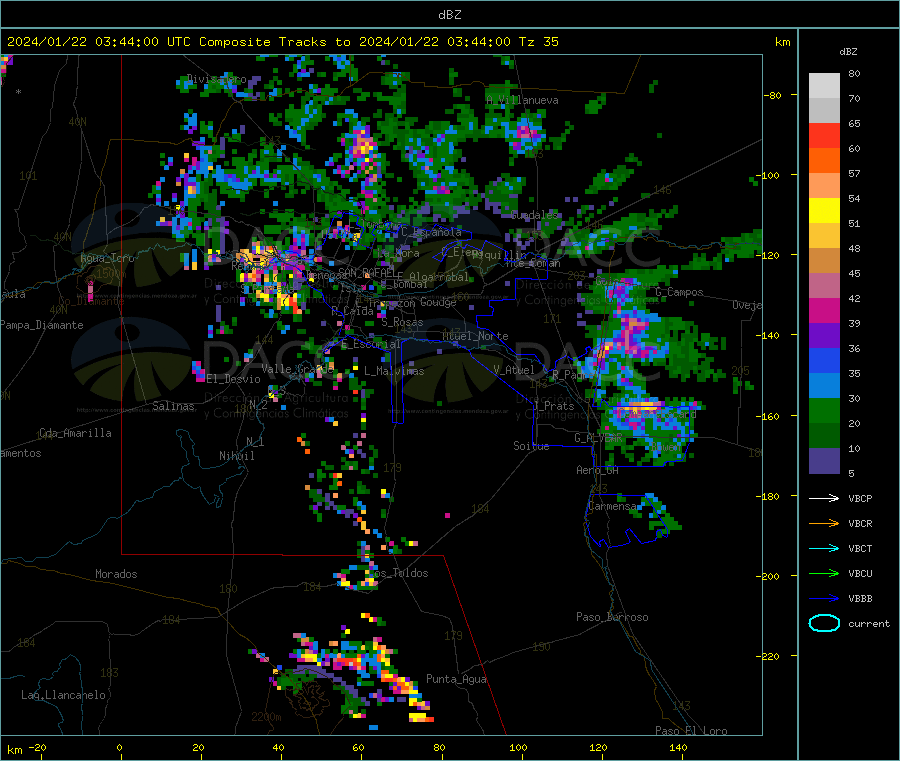Click the 'Punta_Agua' map label

tap(456, 680)
